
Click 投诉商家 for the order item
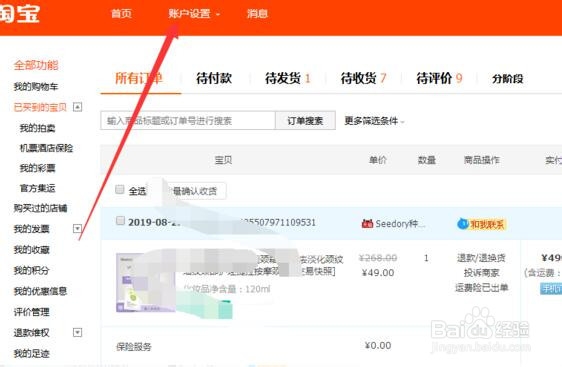[481, 273]
